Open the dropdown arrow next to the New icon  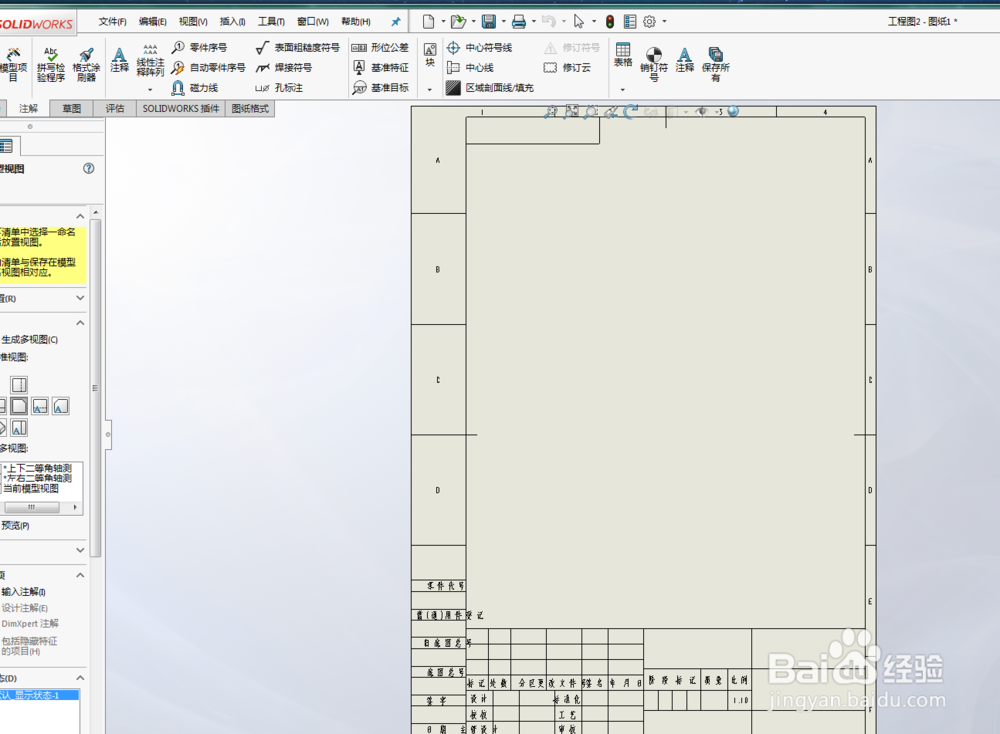pyautogui.click(x=443, y=22)
